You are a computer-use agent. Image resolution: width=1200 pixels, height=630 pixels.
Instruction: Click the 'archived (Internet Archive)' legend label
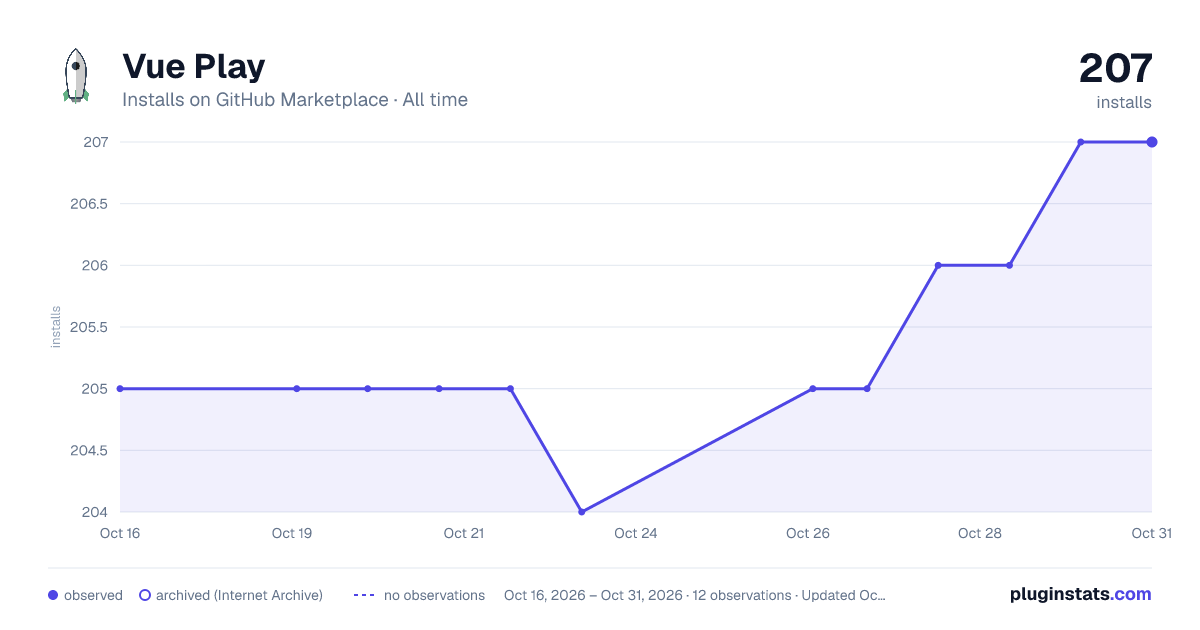coord(239,595)
